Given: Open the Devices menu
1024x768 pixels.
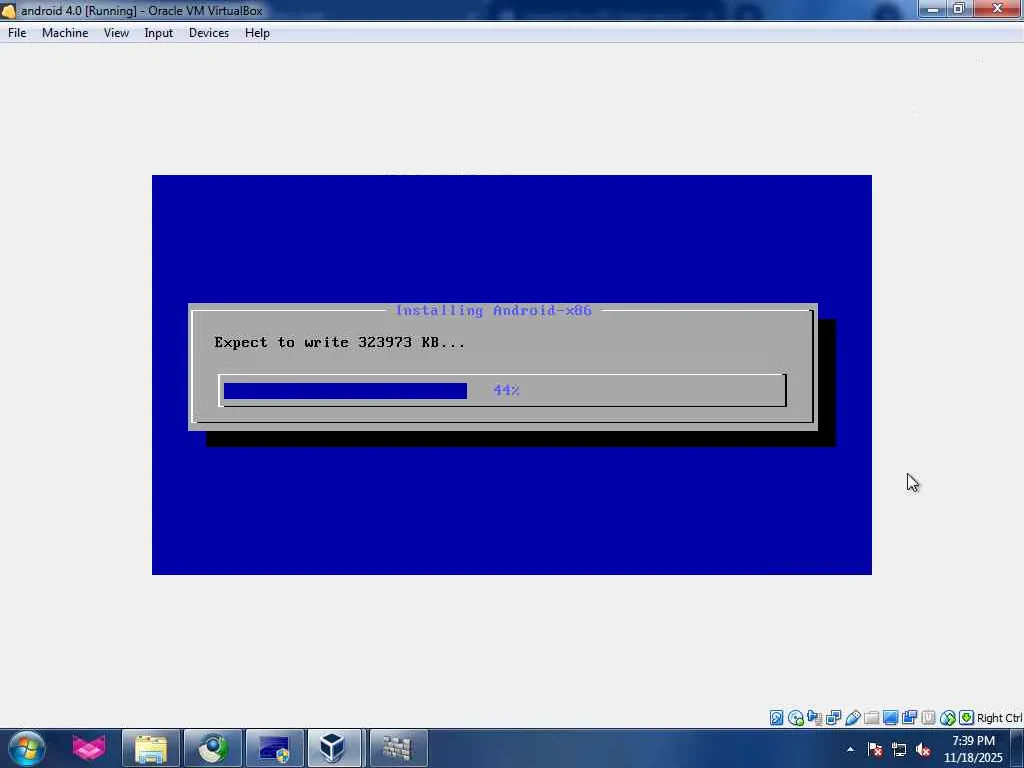Looking at the screenshot, I should pos(208,33).
